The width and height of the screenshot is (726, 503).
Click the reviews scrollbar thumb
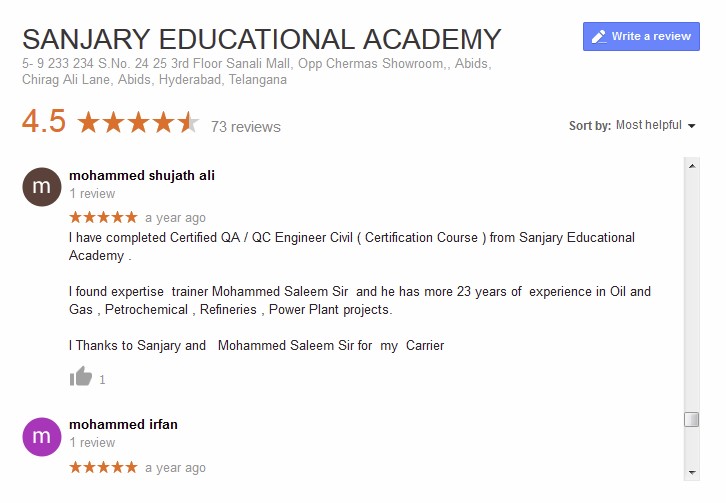coord(691,419)
